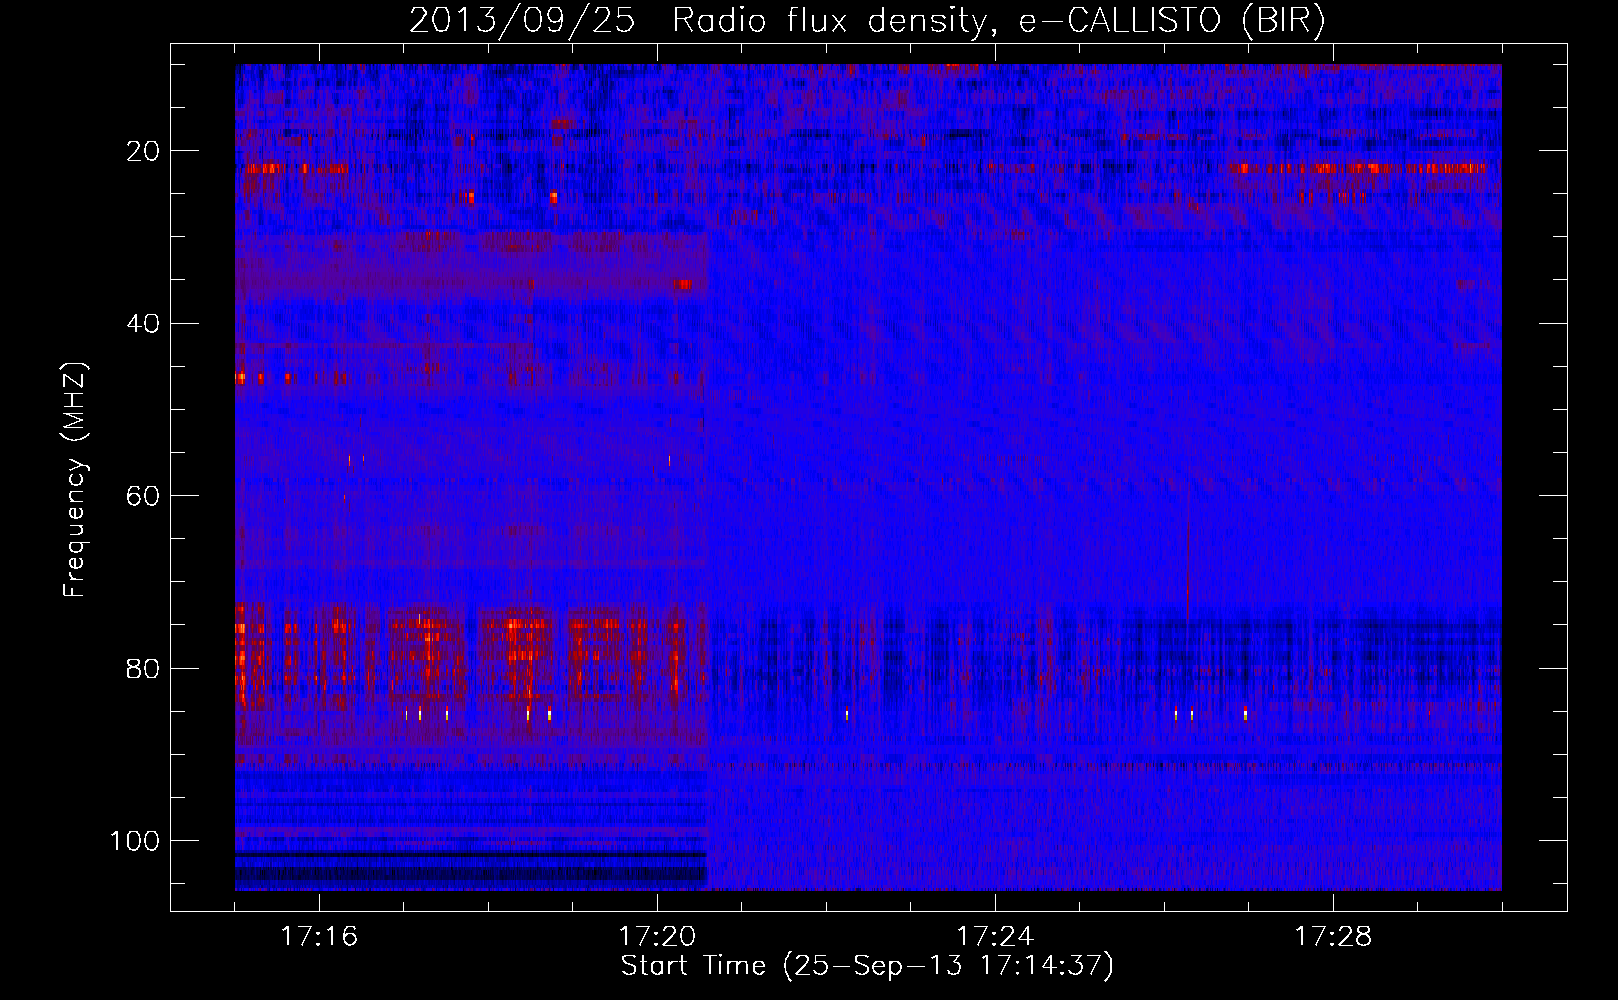Click the plot title "Radio flux density, e-CALLISTO (BIR)"

[998, 21]
